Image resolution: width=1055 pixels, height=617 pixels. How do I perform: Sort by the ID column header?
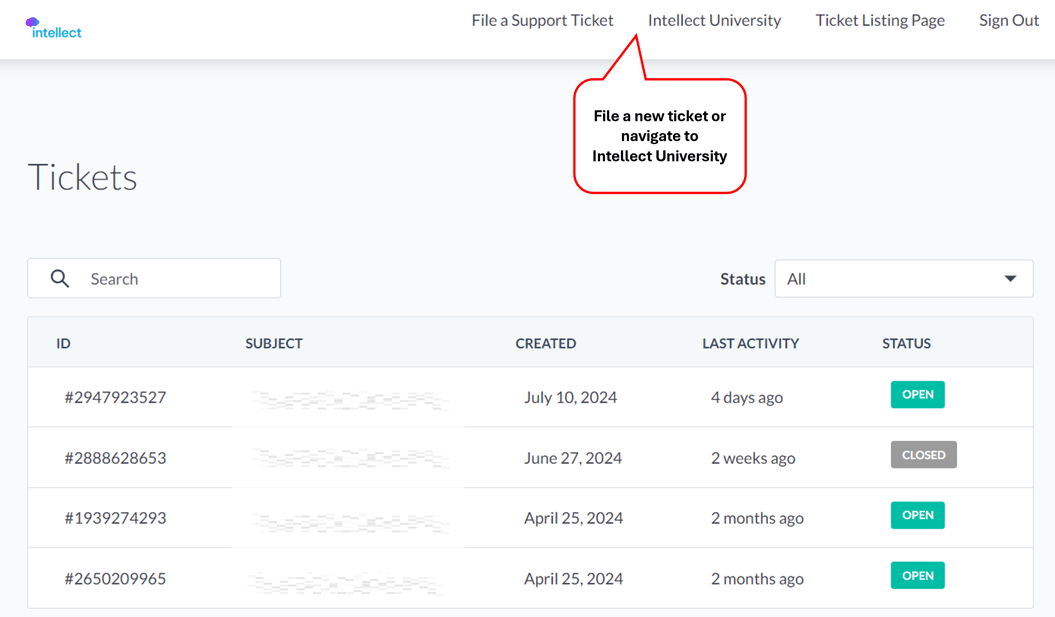tap(63, 343)
